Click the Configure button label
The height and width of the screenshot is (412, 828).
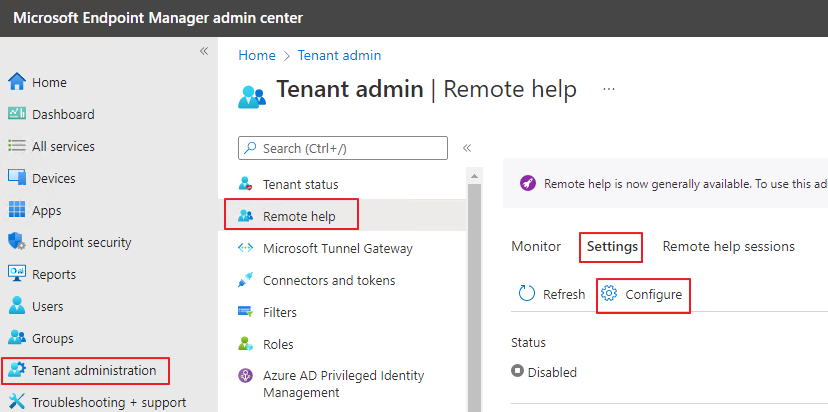click(654, 294)
